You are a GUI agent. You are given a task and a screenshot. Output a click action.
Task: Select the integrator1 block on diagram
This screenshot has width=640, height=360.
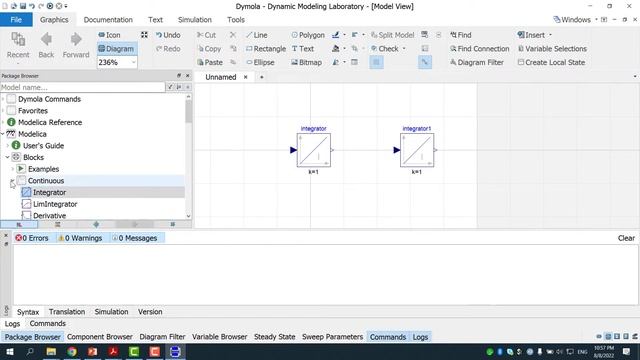point(417,150)
